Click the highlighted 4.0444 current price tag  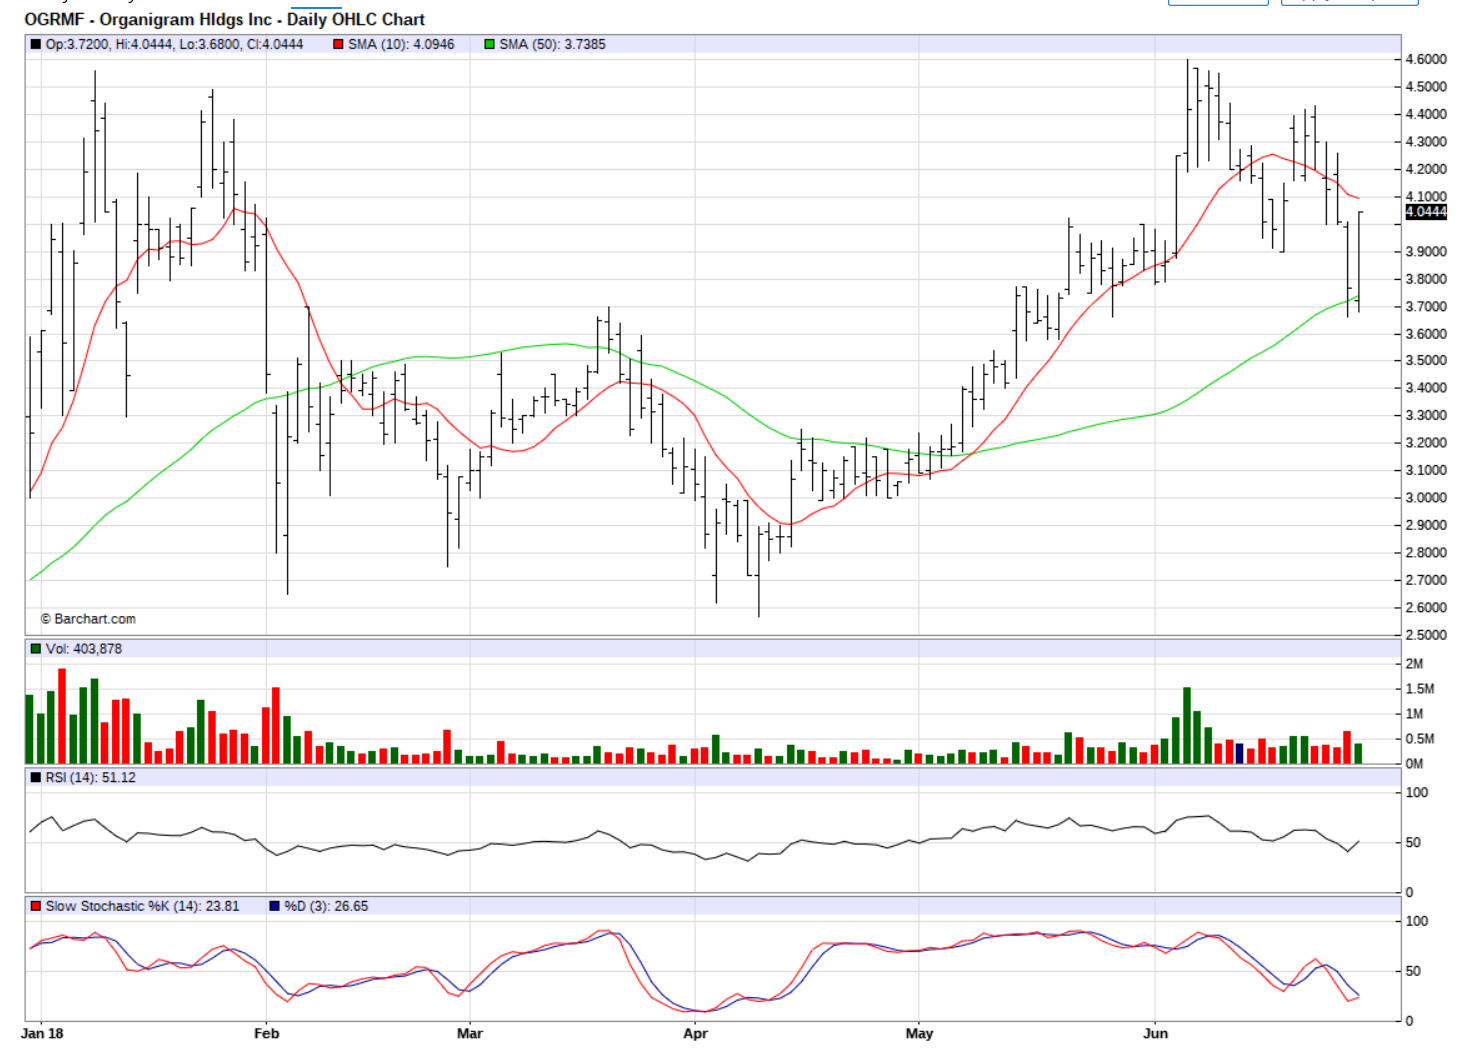coord(1426,212)
